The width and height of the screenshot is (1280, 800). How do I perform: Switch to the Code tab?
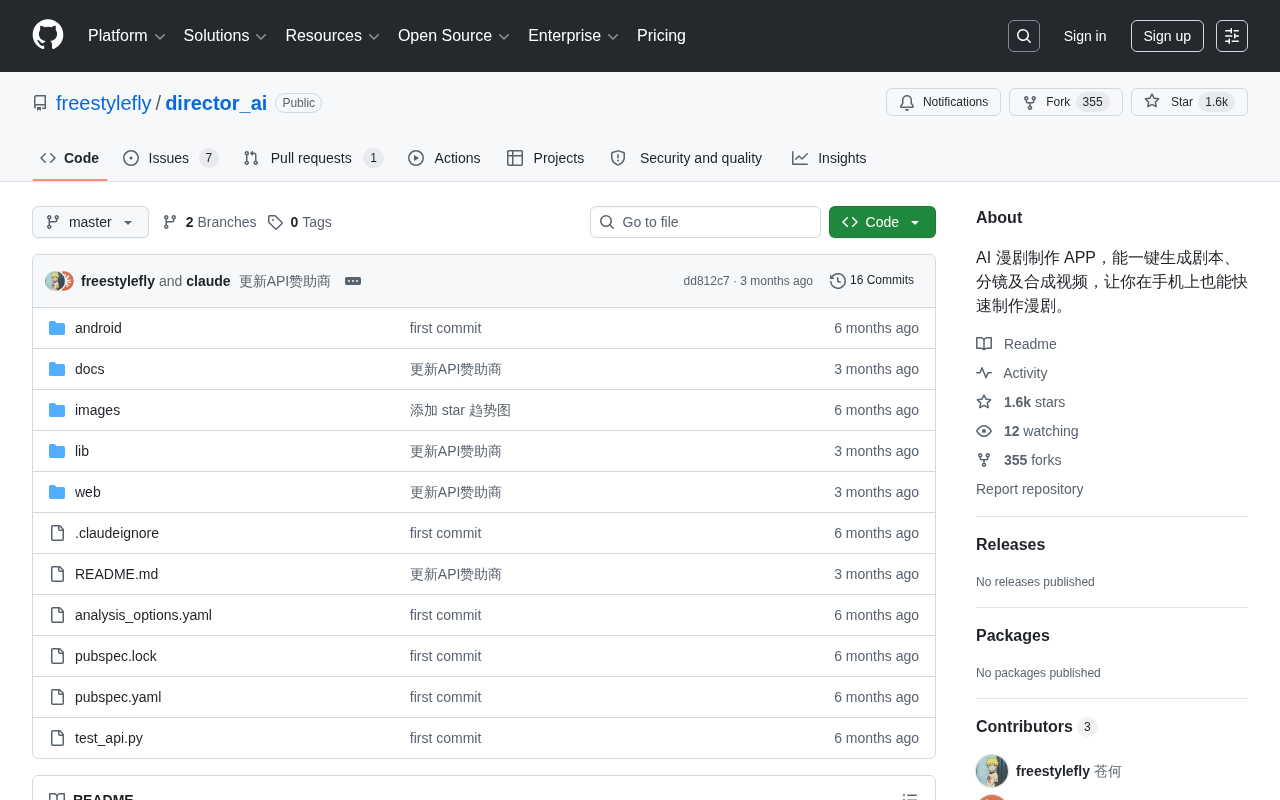pos(70,158)
